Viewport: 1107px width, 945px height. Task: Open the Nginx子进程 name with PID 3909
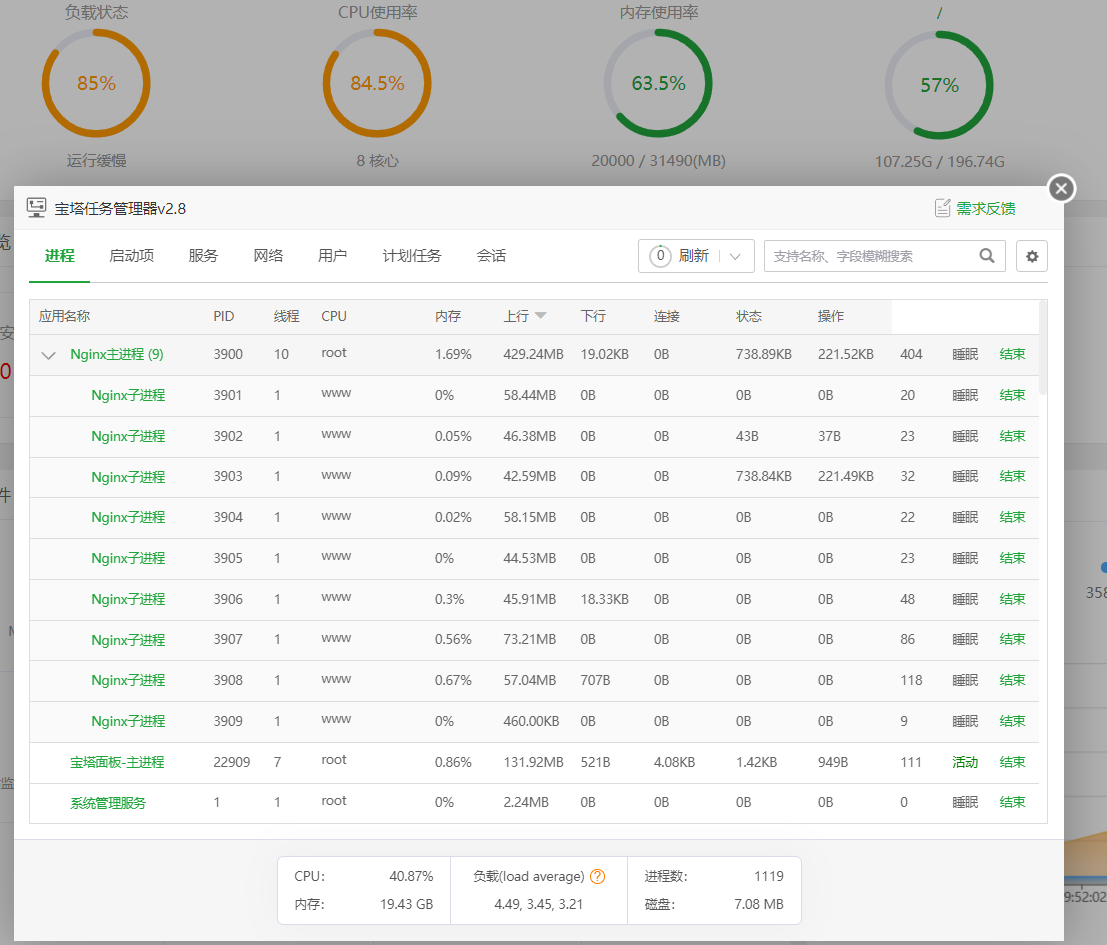click(128, 721)
